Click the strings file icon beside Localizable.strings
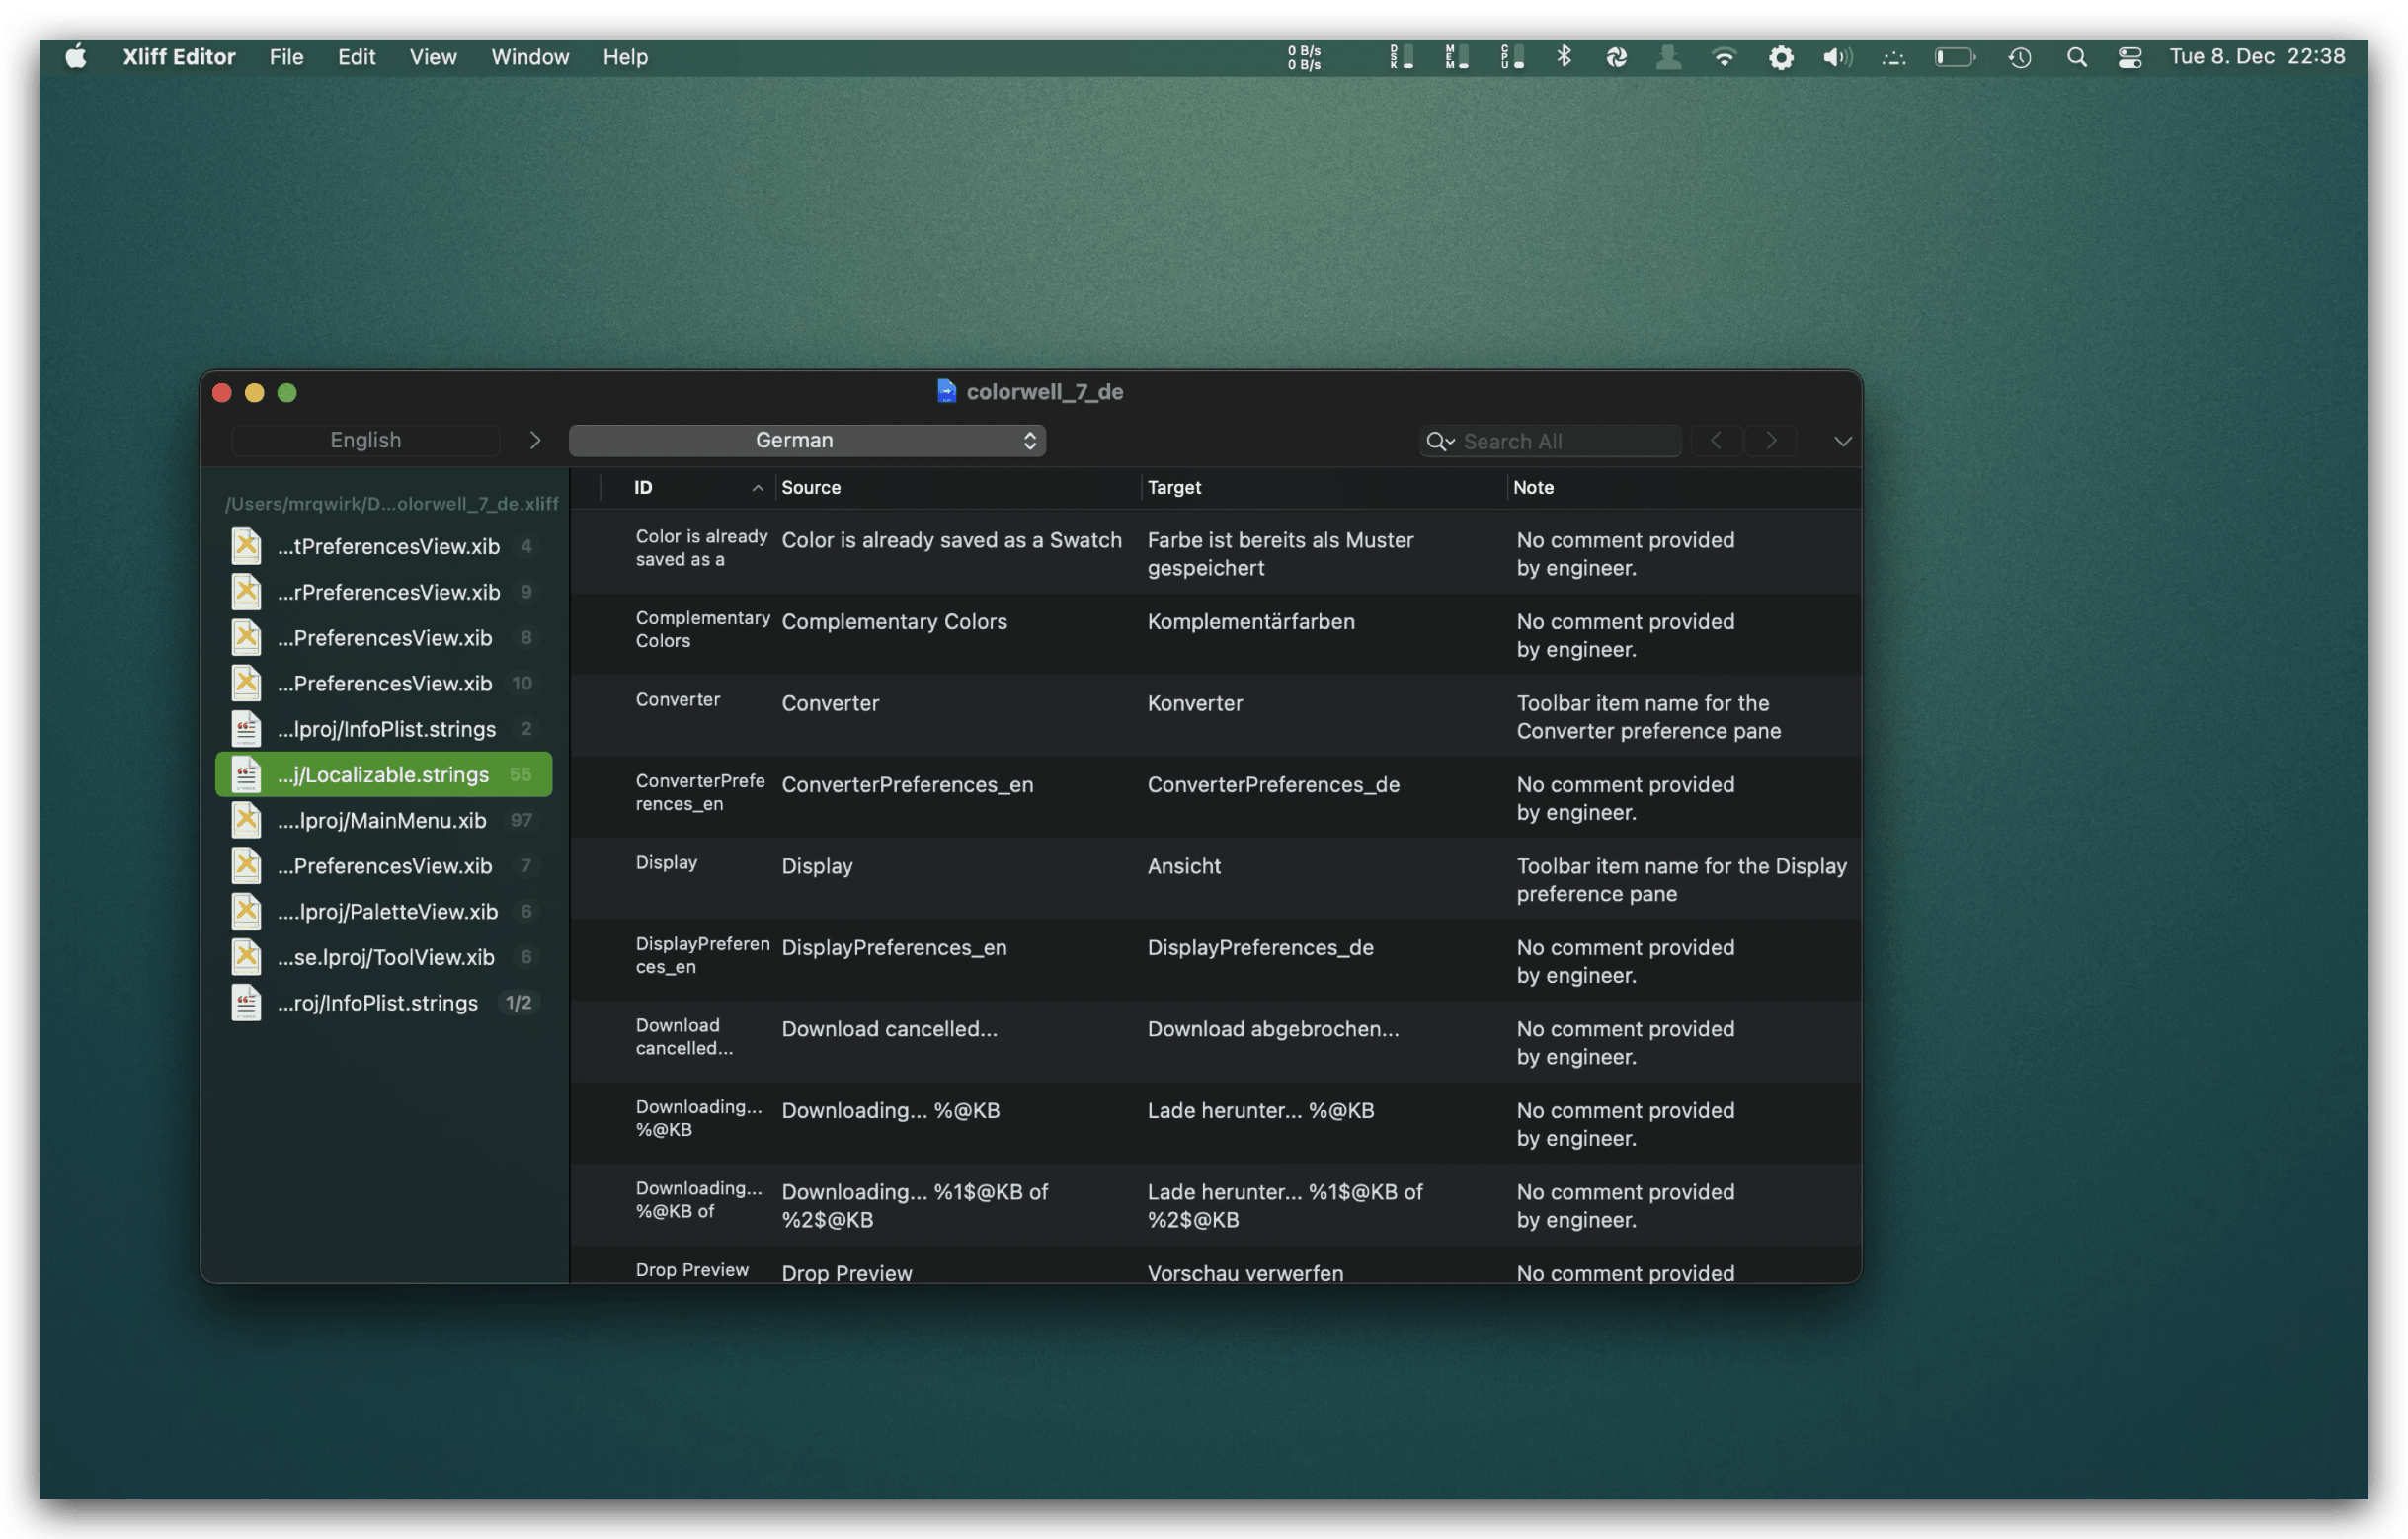Screen dimensions: 2408x1539 click(246, 774)
